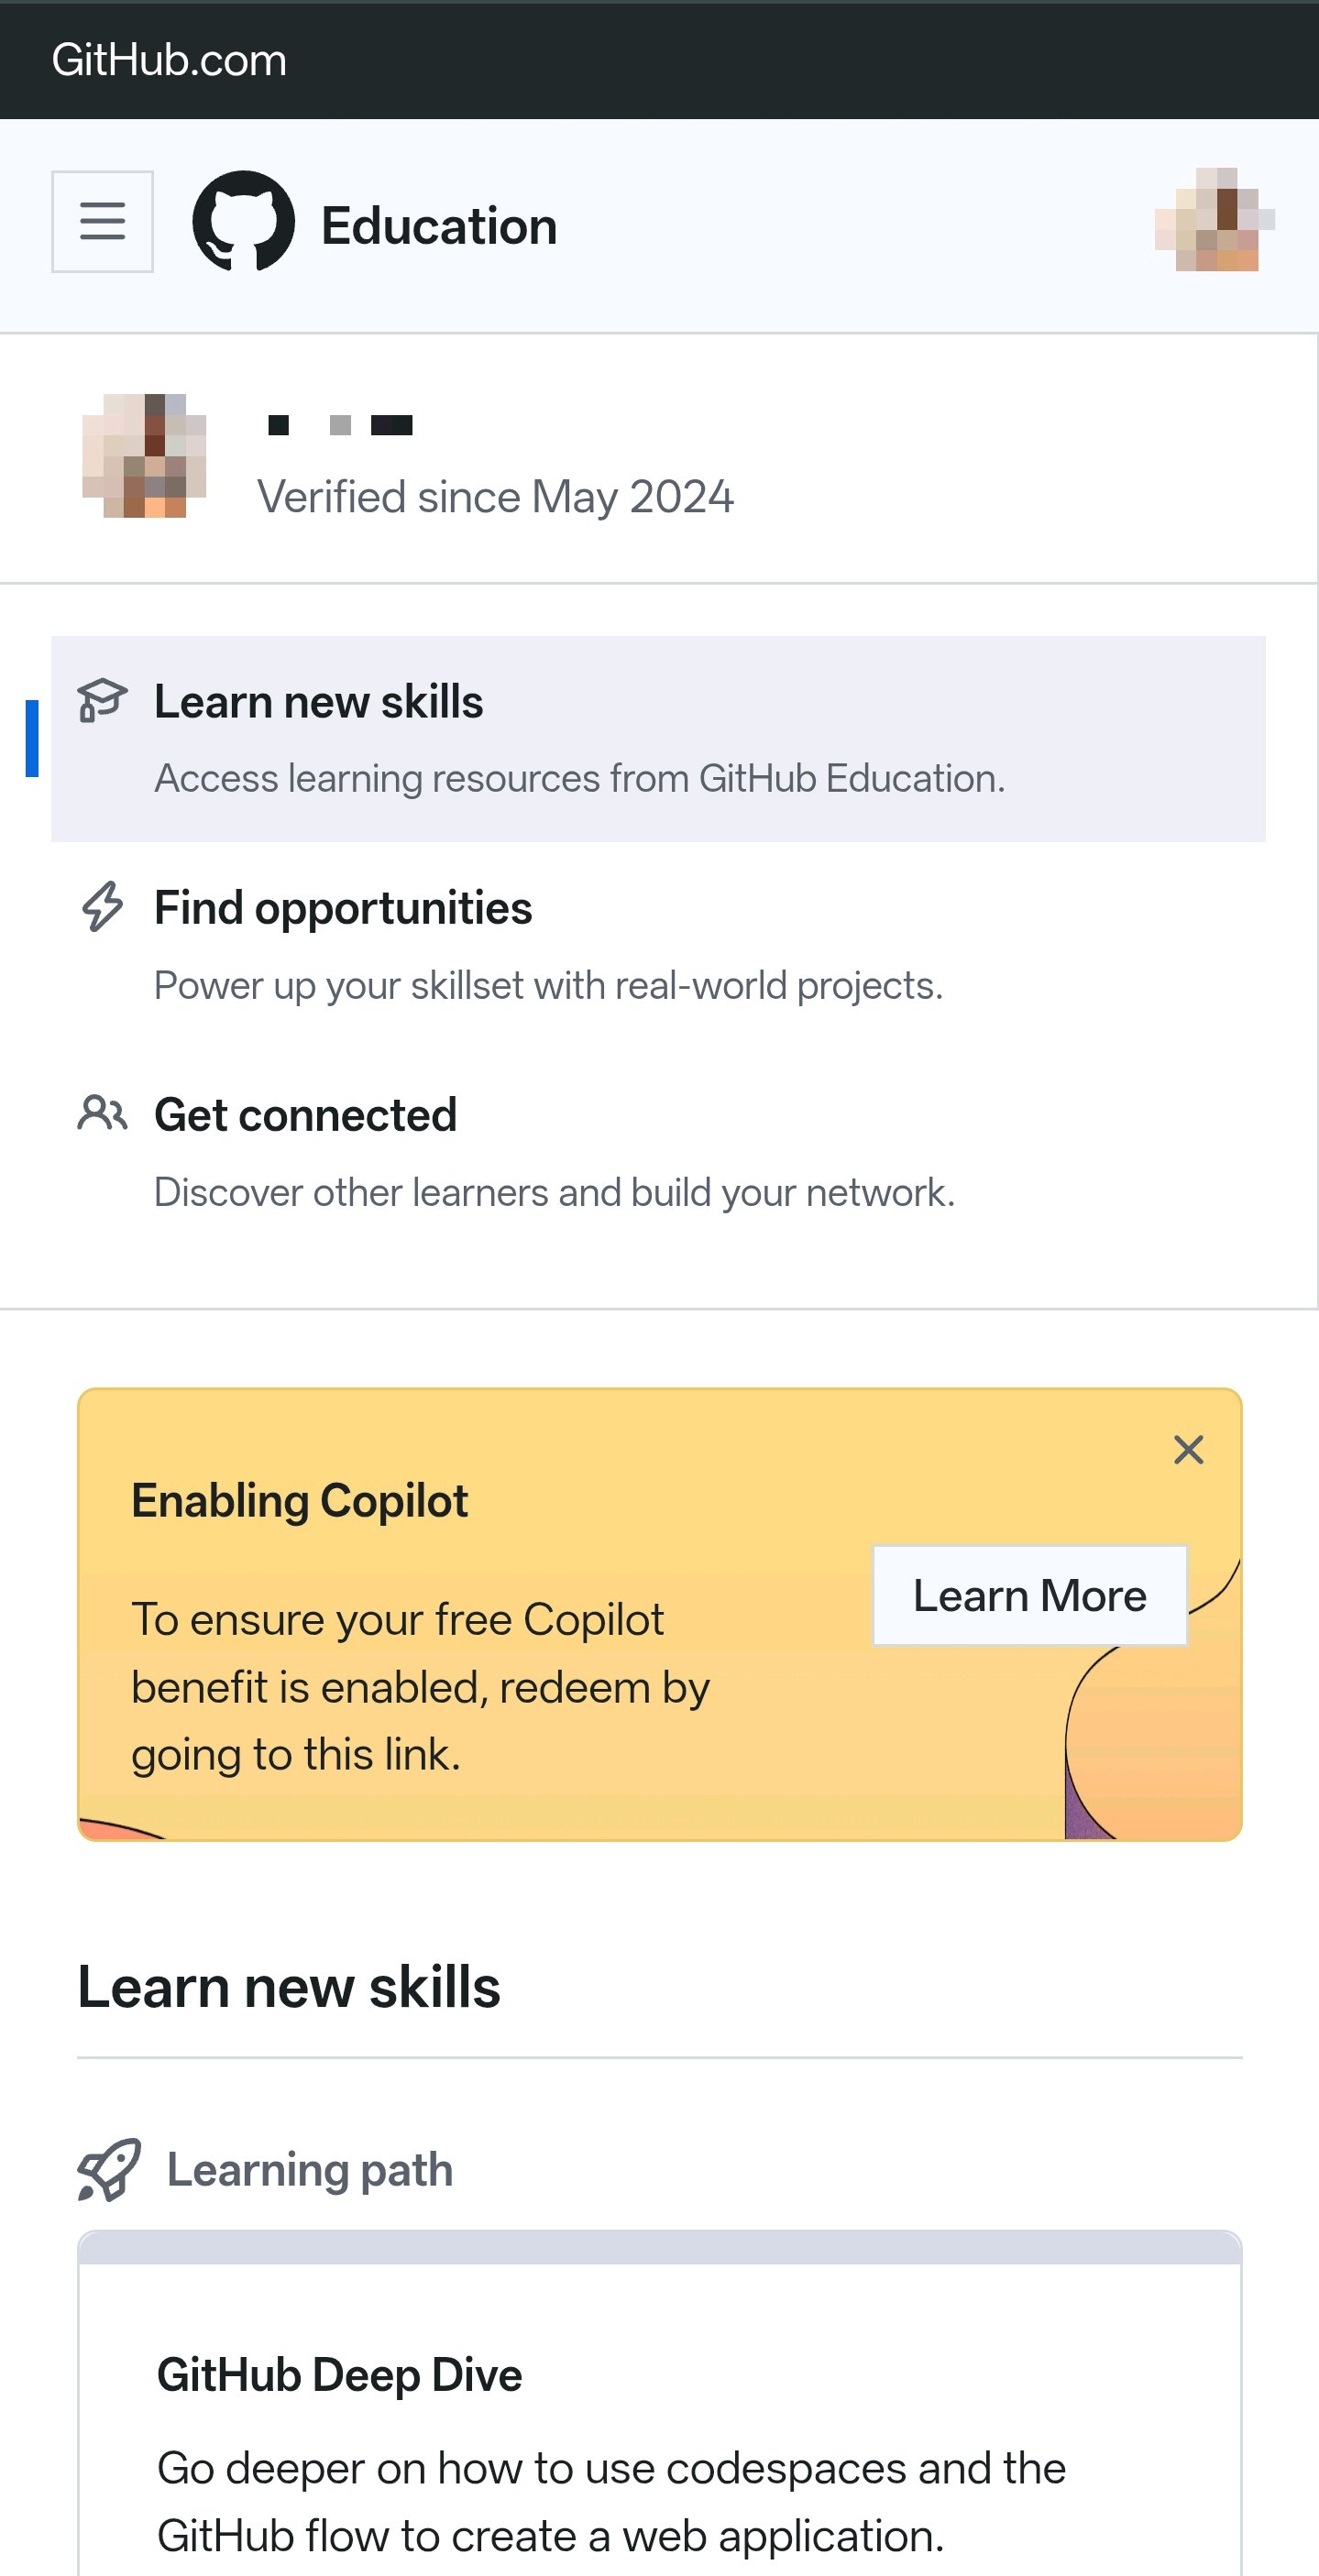This screenshot has height=2576, width=1319.
Task: Open the user avatar in header
Action: (x=1215, y=219)
